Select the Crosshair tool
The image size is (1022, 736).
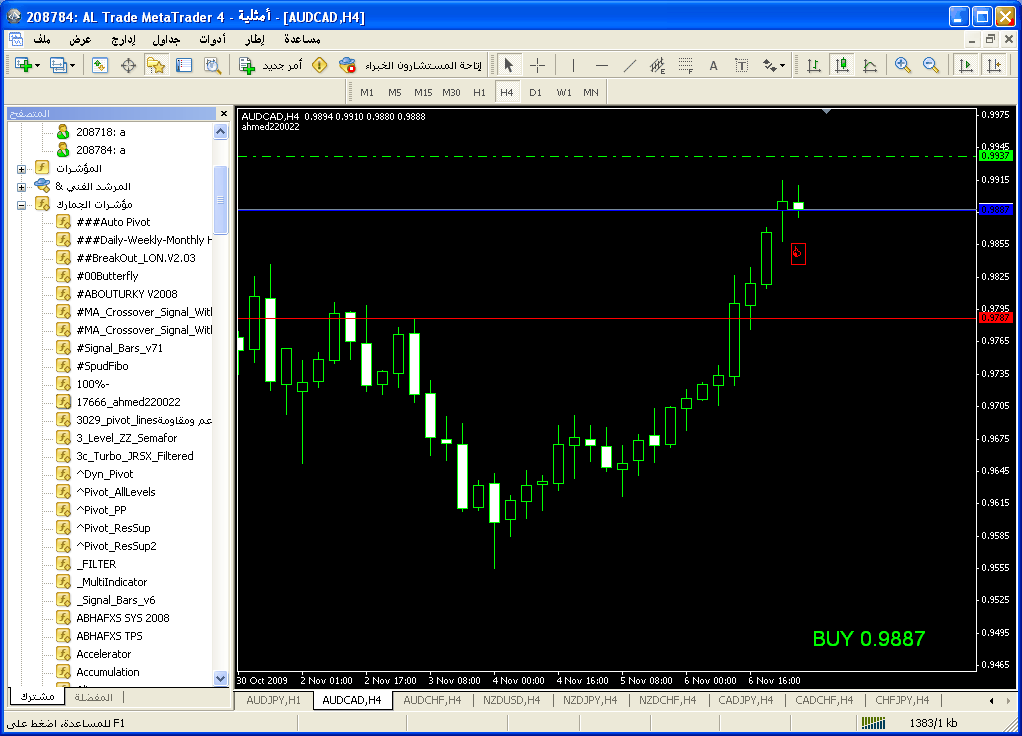point(537,65)
